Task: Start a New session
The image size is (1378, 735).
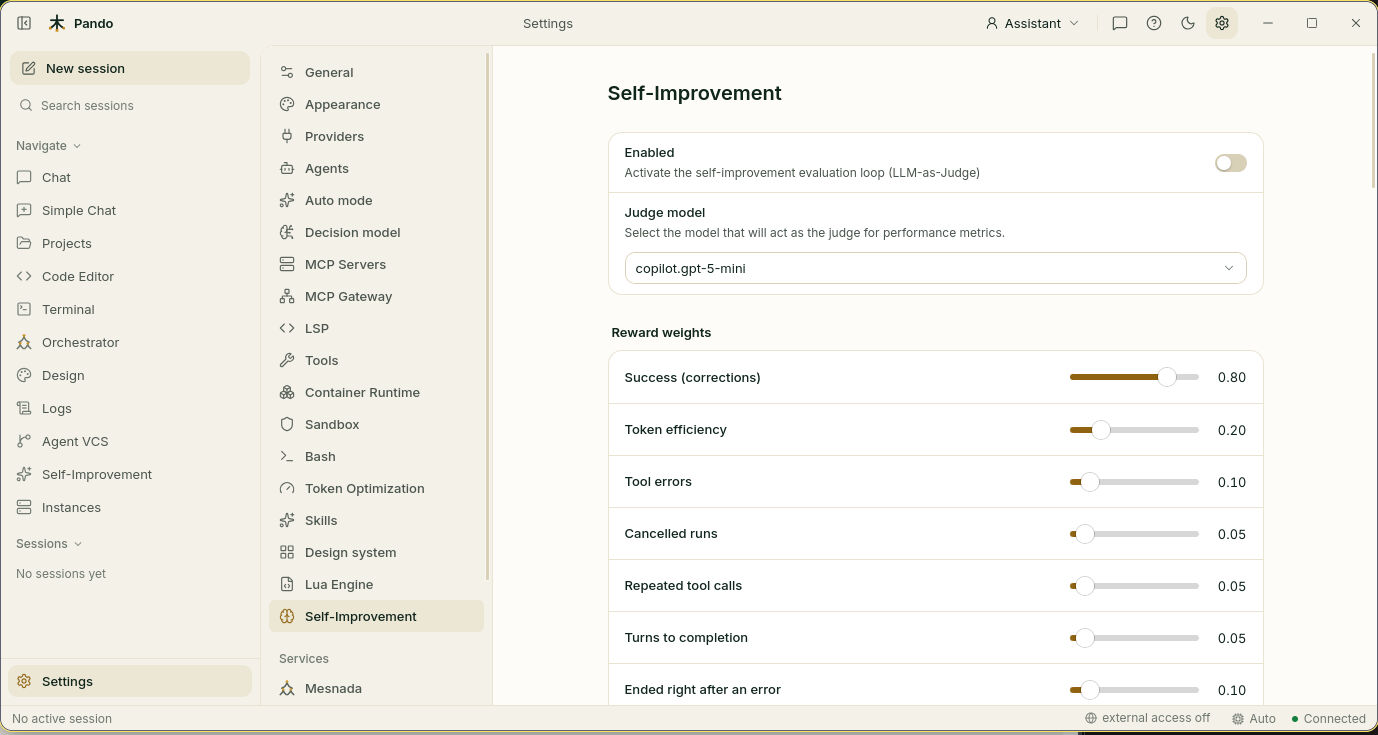Action: pos(130,68)
